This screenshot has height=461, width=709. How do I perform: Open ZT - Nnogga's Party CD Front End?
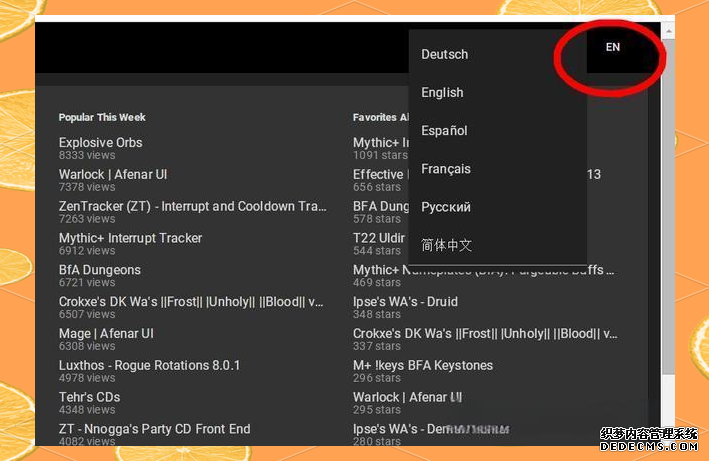tap(154, 429)
